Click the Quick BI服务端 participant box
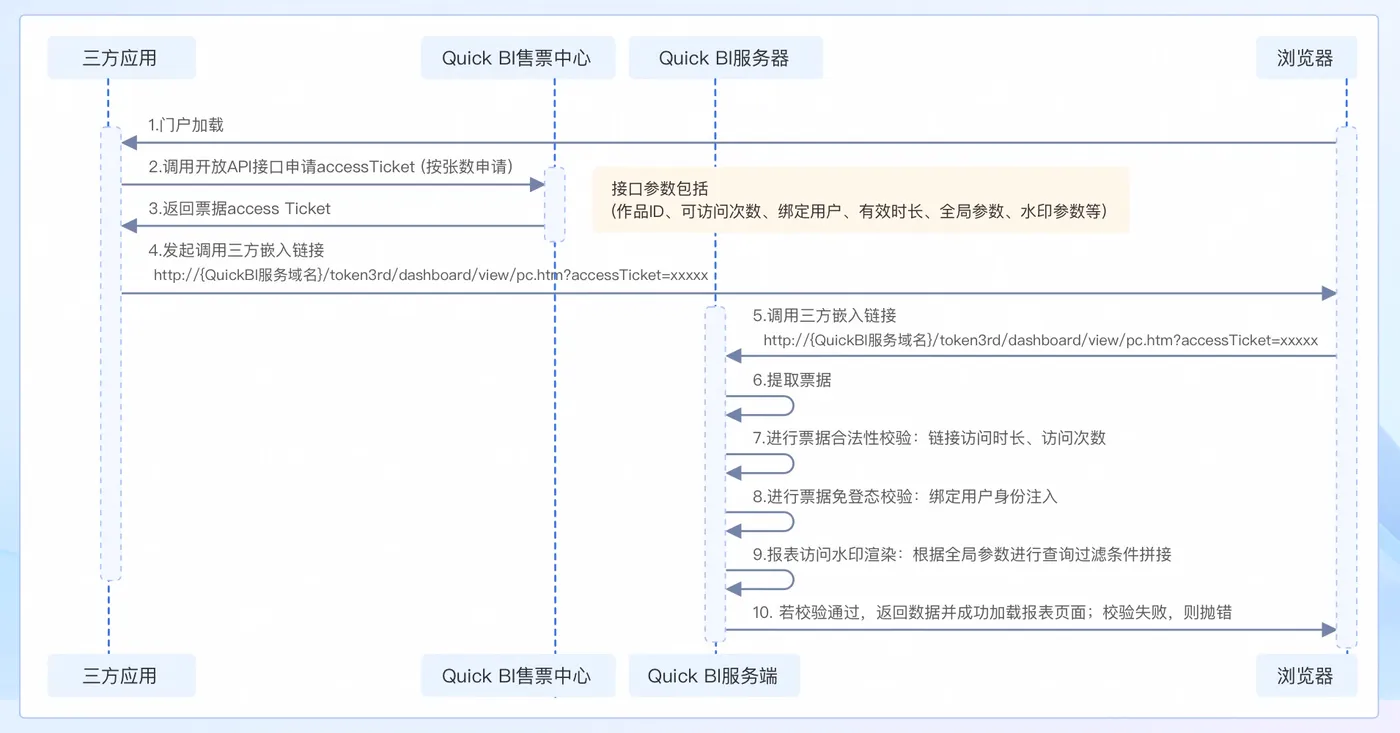This screenshot has height=733, width=1400. point(713,676)
